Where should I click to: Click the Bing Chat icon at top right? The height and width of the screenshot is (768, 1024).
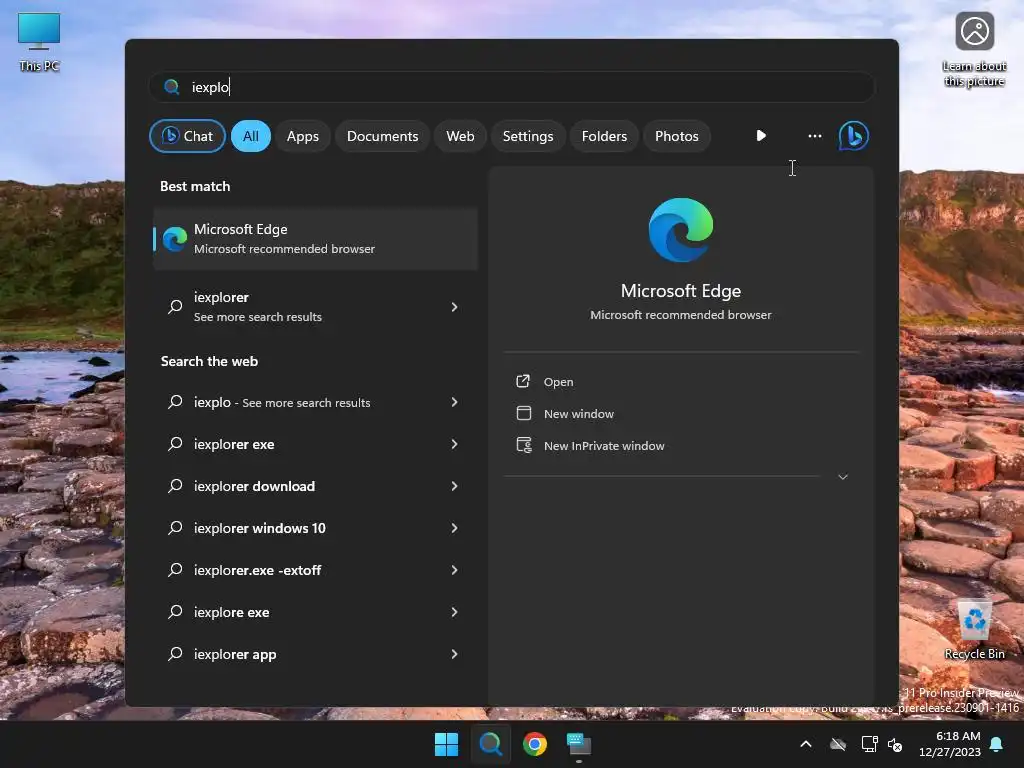click(x=854, y=136)
